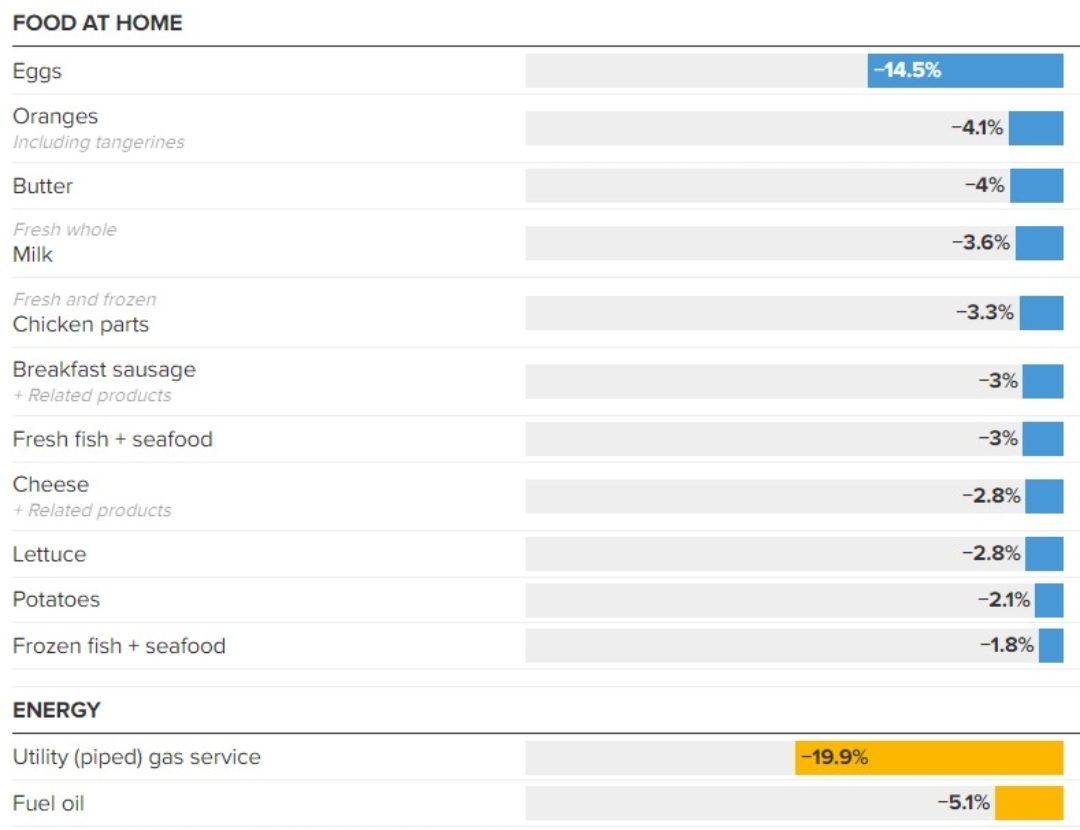Image resolution: width=1080 pixels, height=830 pixels.
Task: Click the Potatoes label
Action: (56, 600)
